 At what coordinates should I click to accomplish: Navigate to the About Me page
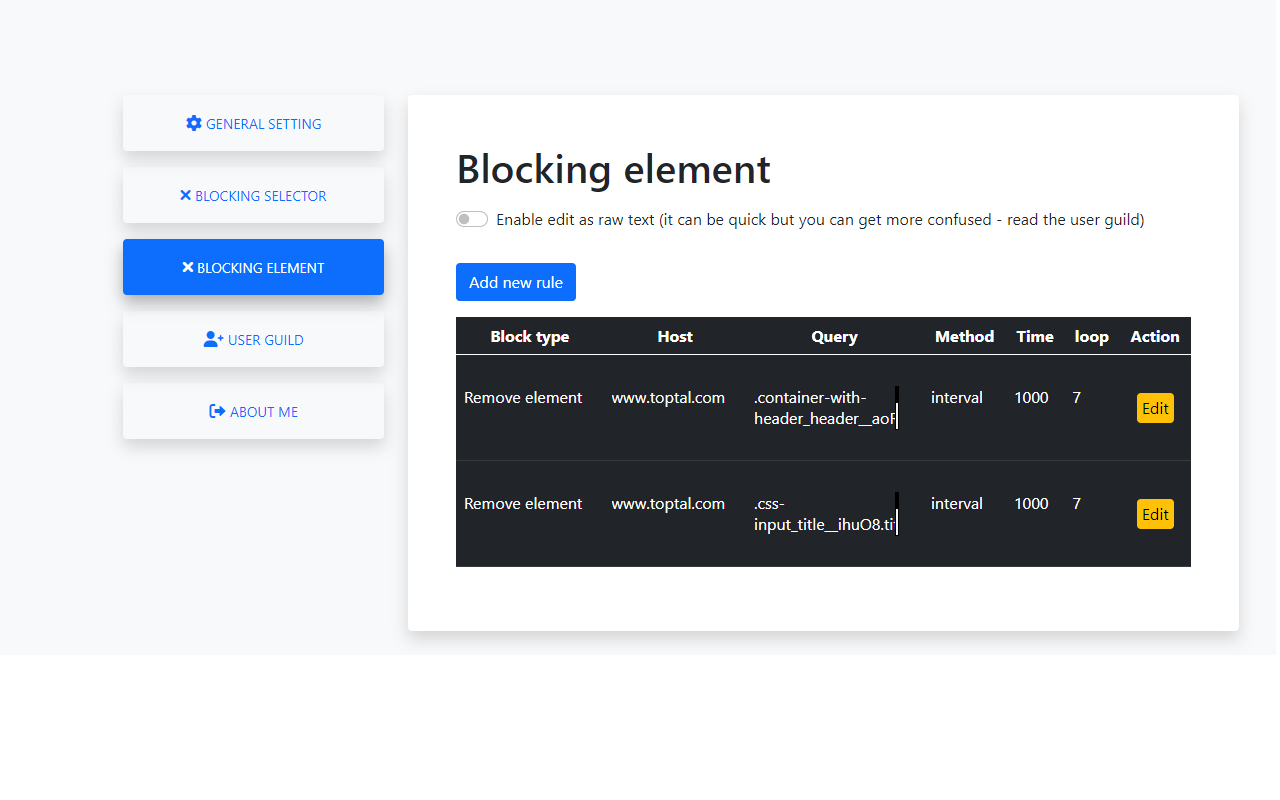[253, 411]
